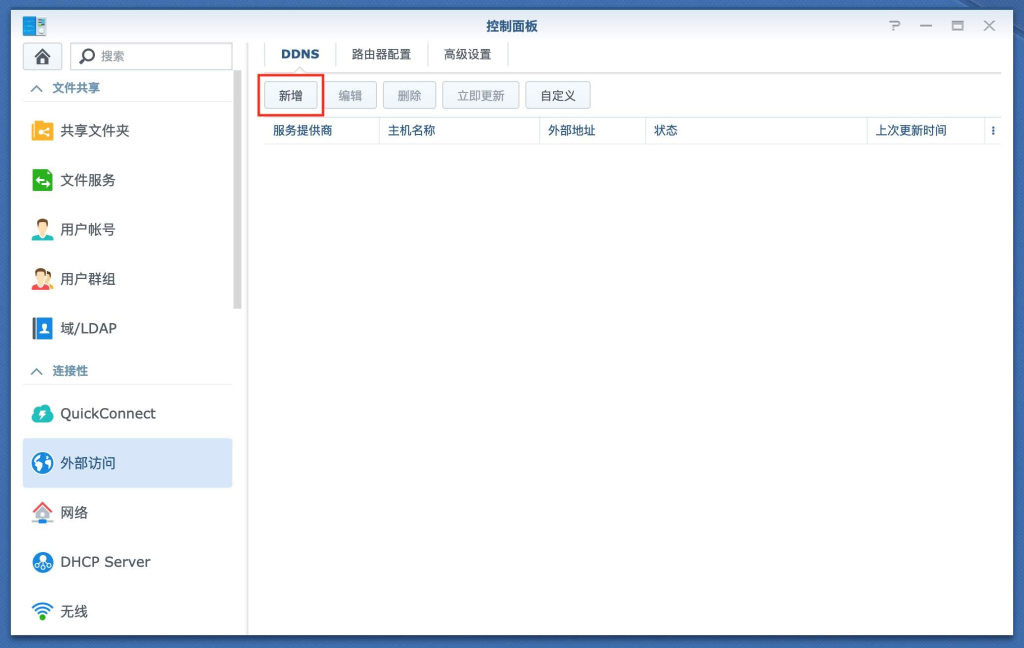
Task: Select 用户群组 in sidebar
Action: point(95,278)
